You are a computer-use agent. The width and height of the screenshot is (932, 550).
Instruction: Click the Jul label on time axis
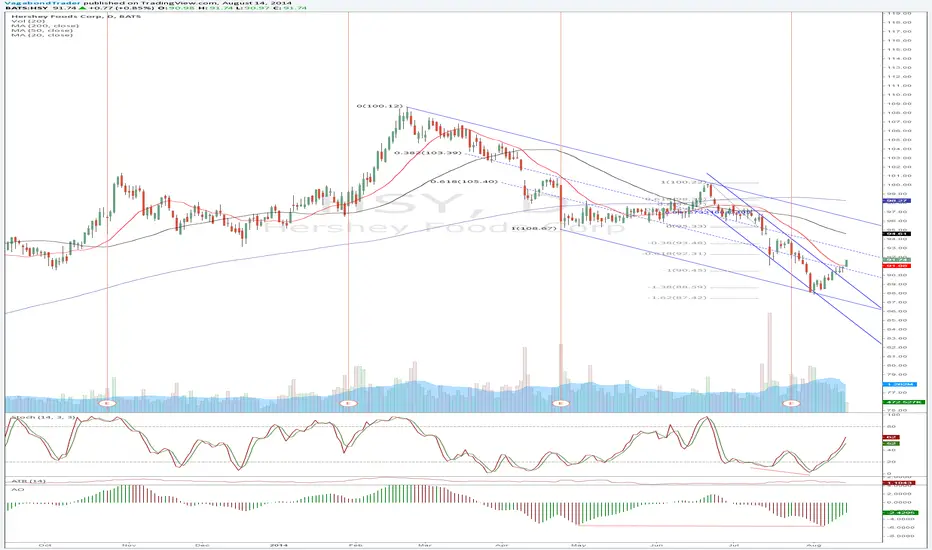point(734,545)
